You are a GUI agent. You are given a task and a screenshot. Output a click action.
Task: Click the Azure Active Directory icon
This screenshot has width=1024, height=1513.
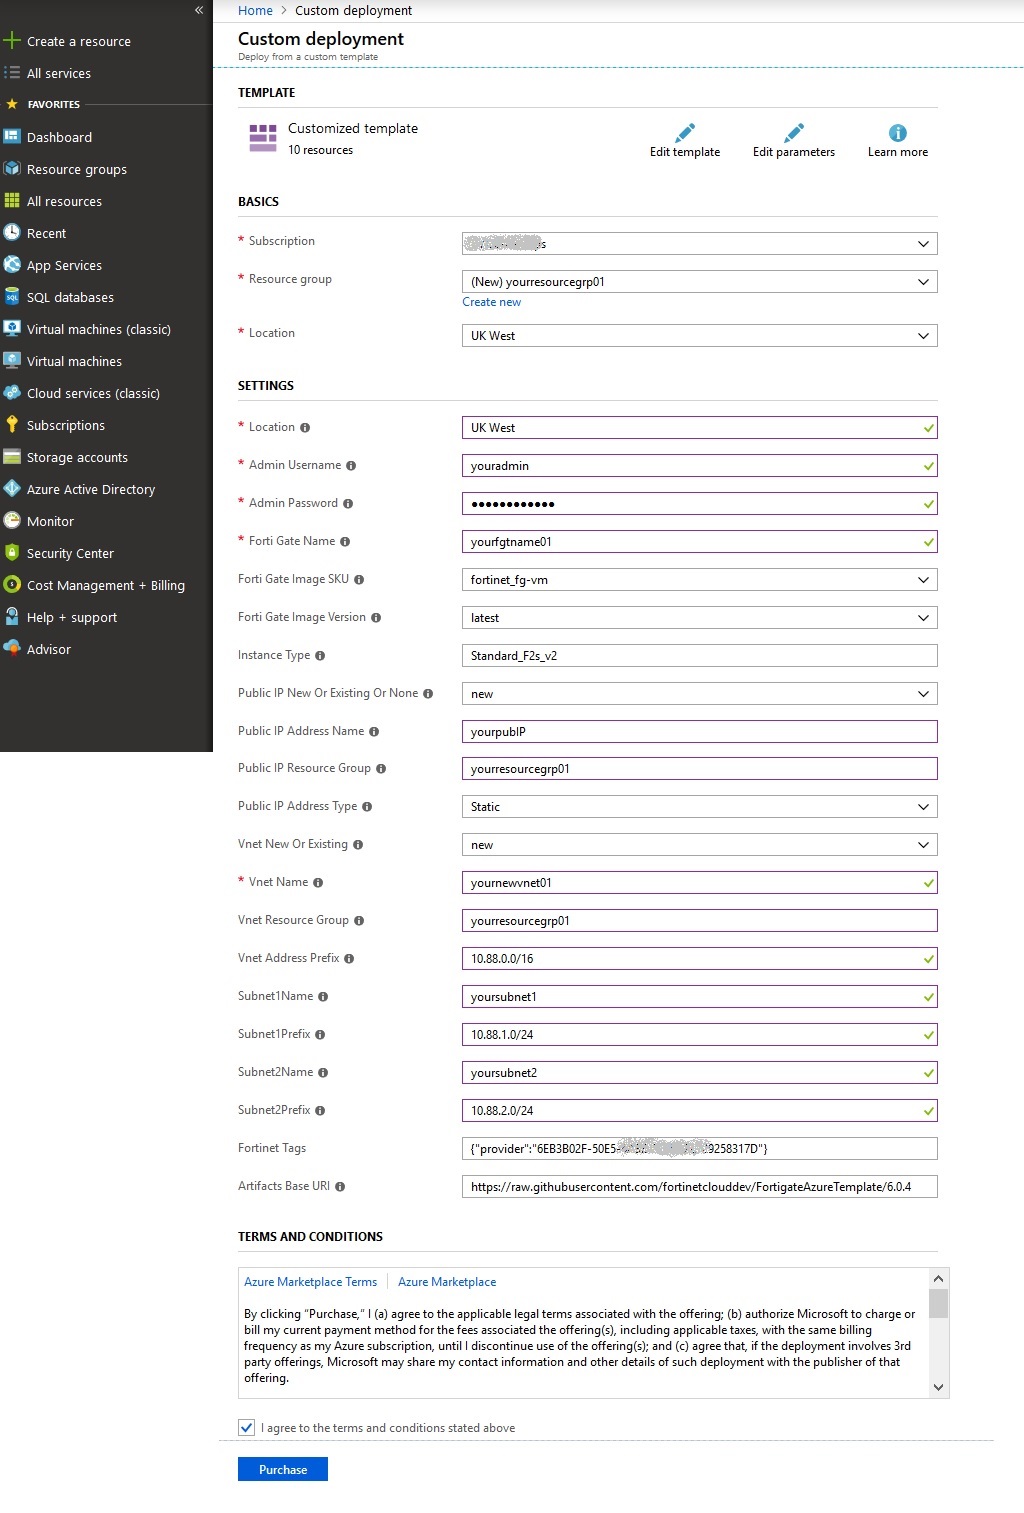[12, 489]
